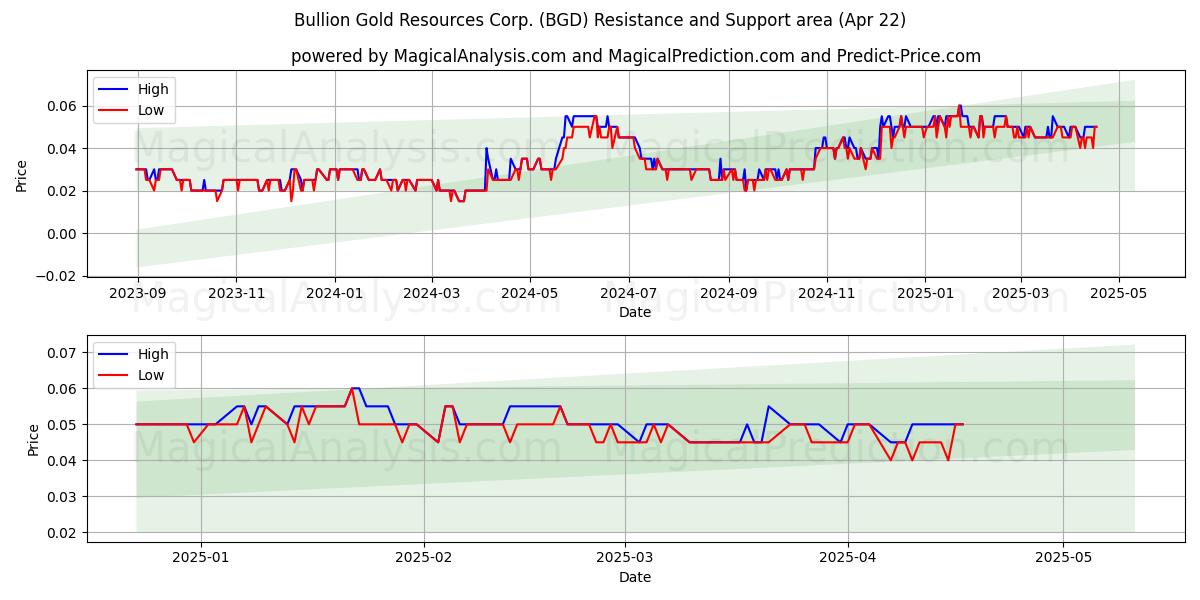The width and height of the screenshot is (1200, 600).
Task: Click the 2024-05 date tick label
Action: [x=530, y=294]
